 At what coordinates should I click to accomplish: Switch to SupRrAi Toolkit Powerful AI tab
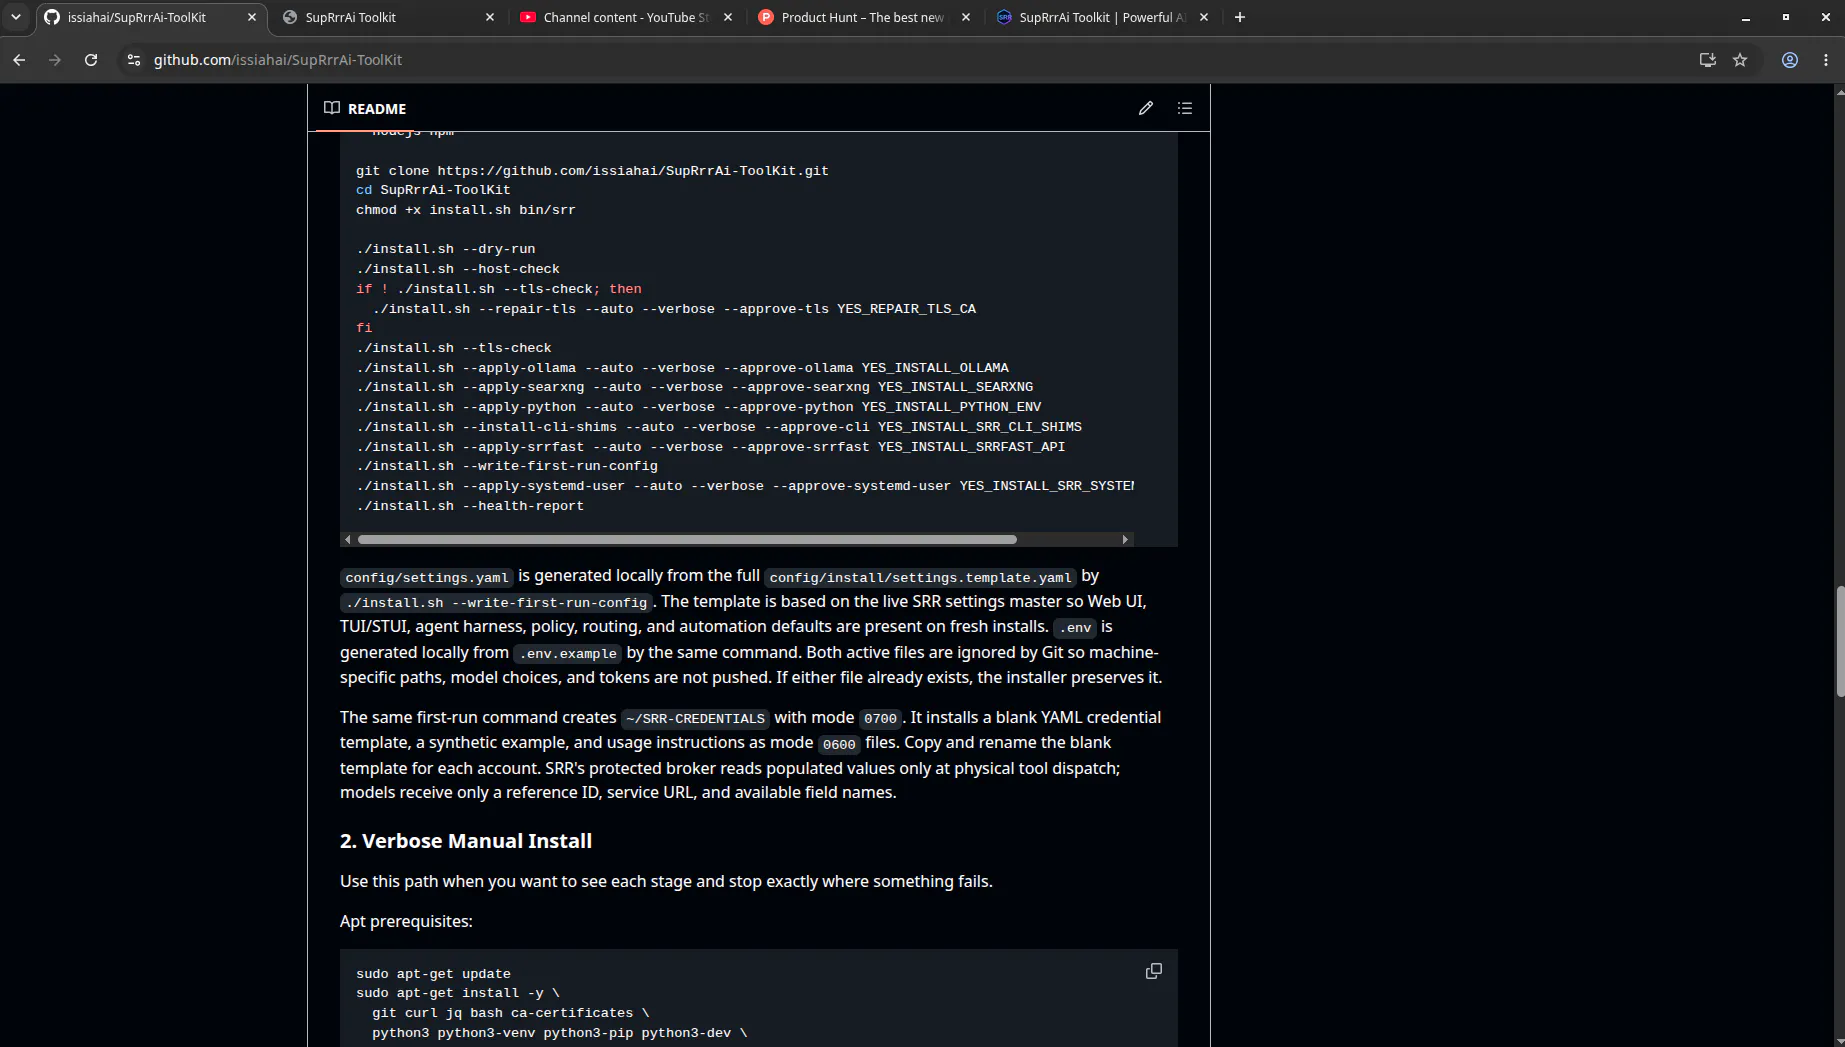[x=1102, y=17]
